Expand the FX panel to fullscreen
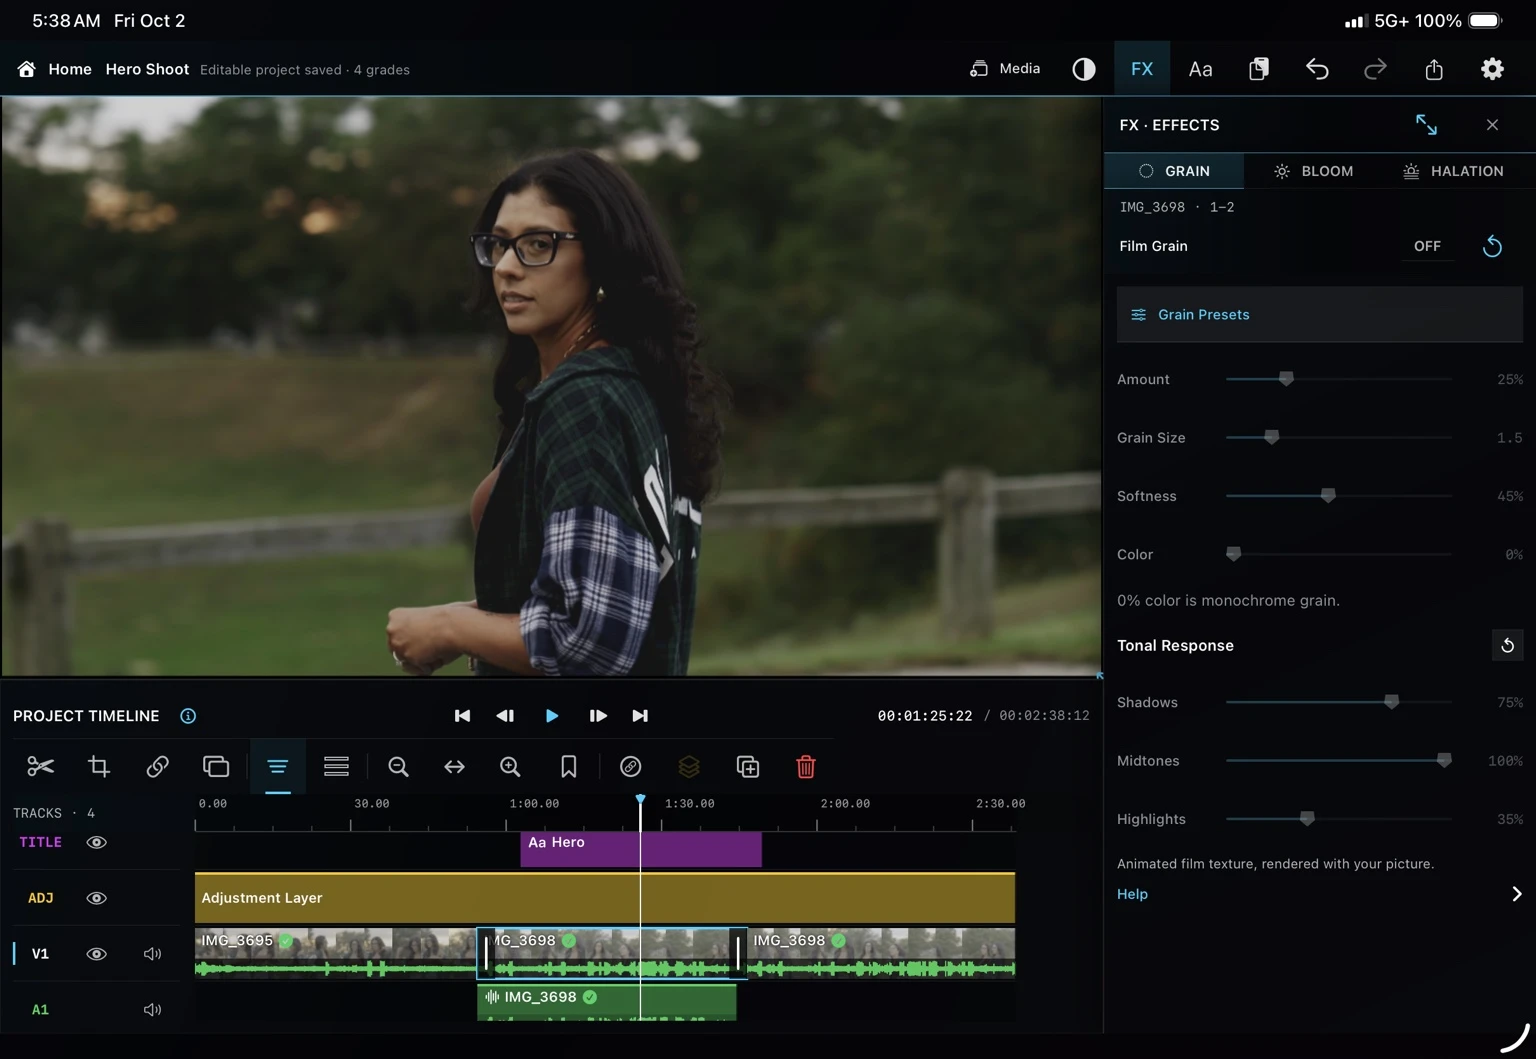The width and height of the screenshot is (1536, 1059). coord(1426,125)
